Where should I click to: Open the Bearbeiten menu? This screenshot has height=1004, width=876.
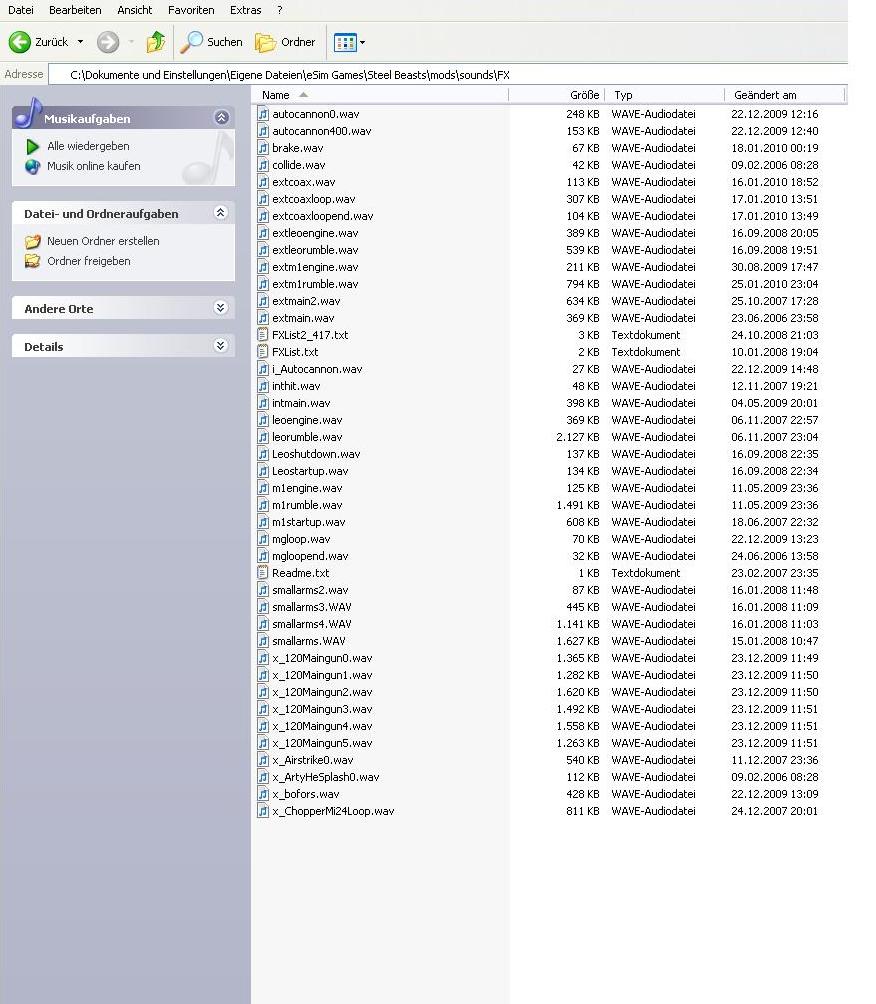coord(75,10)
